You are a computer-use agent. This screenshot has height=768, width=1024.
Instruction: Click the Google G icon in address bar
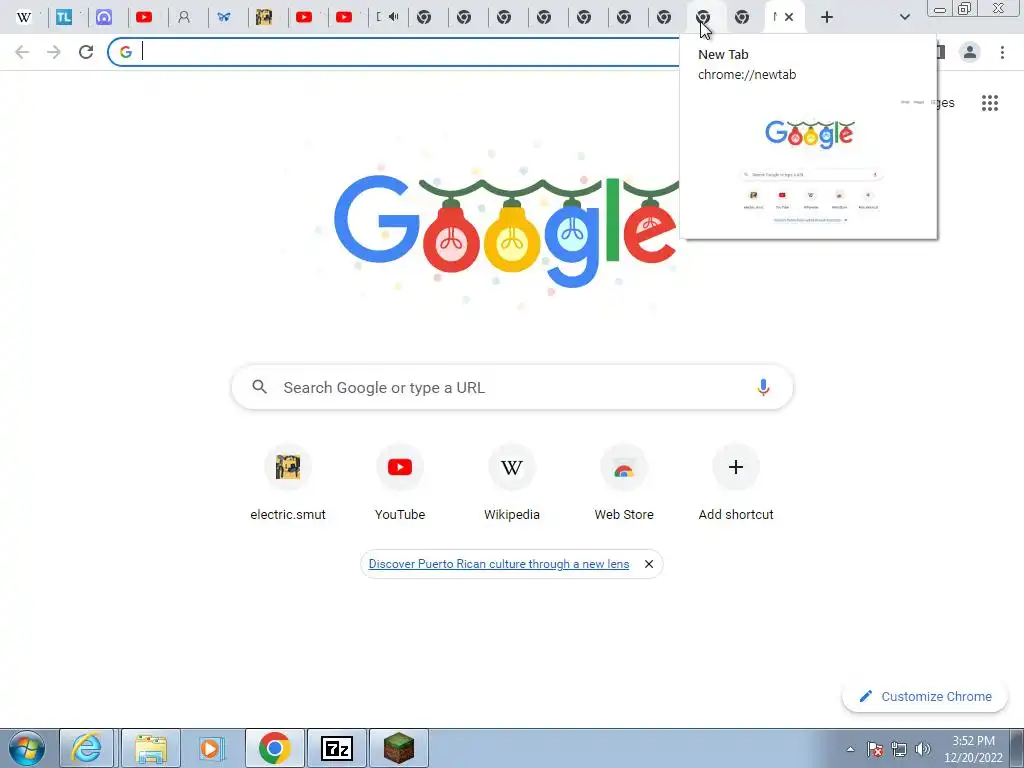pos(125,52)
